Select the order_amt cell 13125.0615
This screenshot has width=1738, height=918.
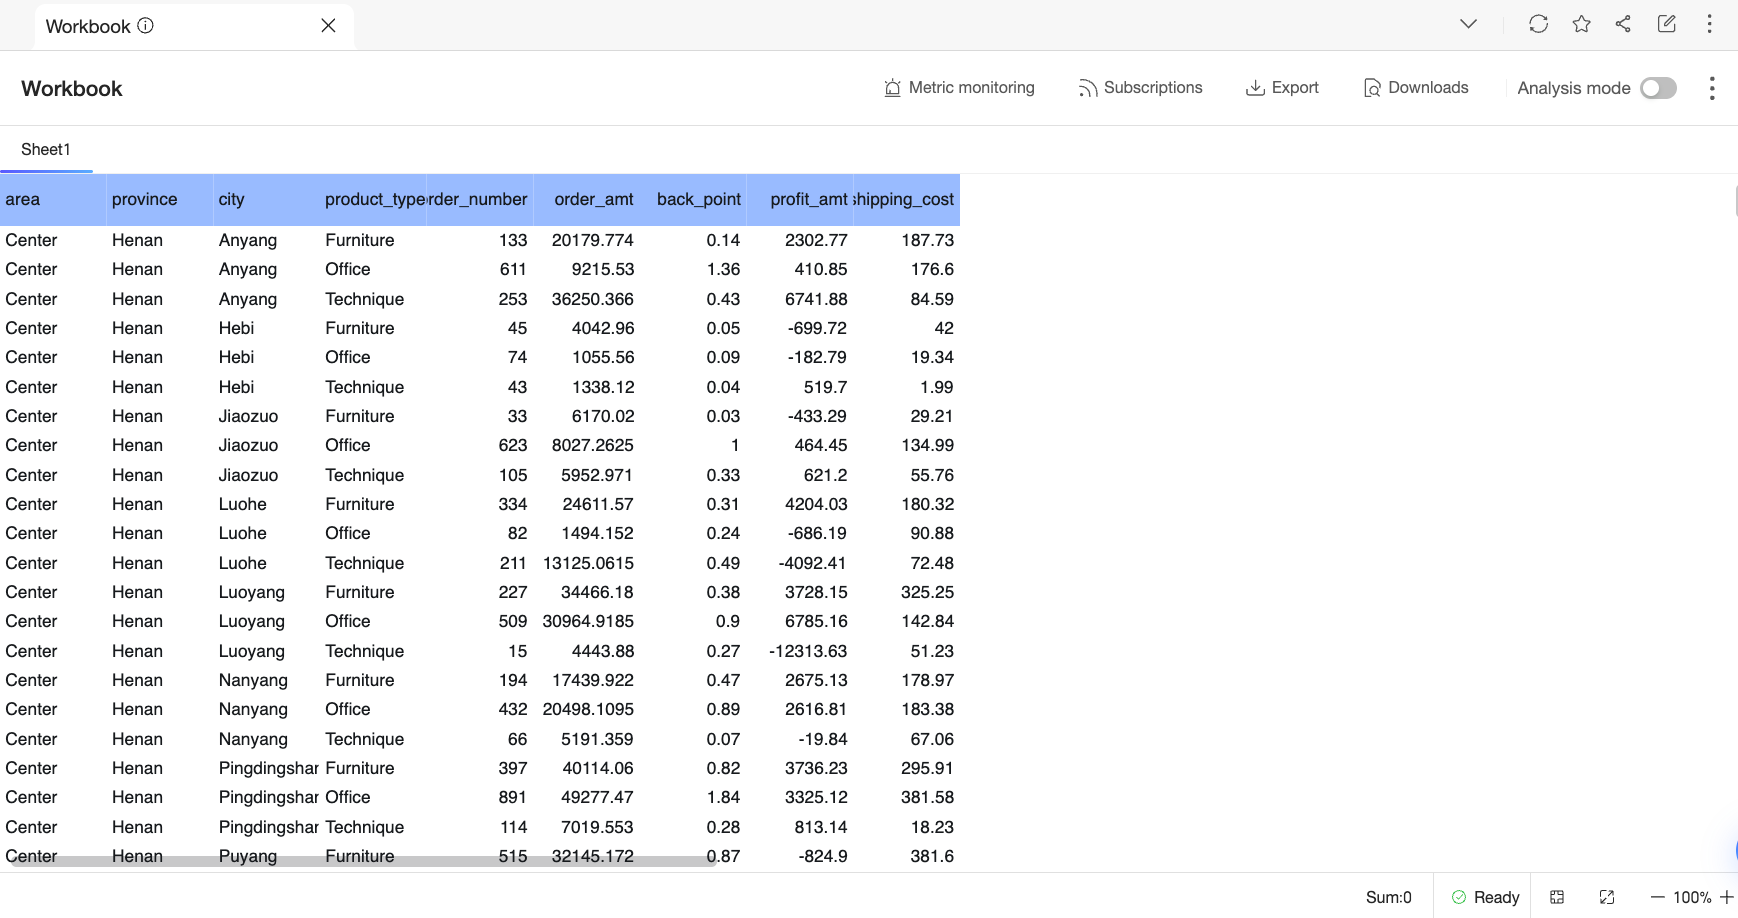point(587,563)
